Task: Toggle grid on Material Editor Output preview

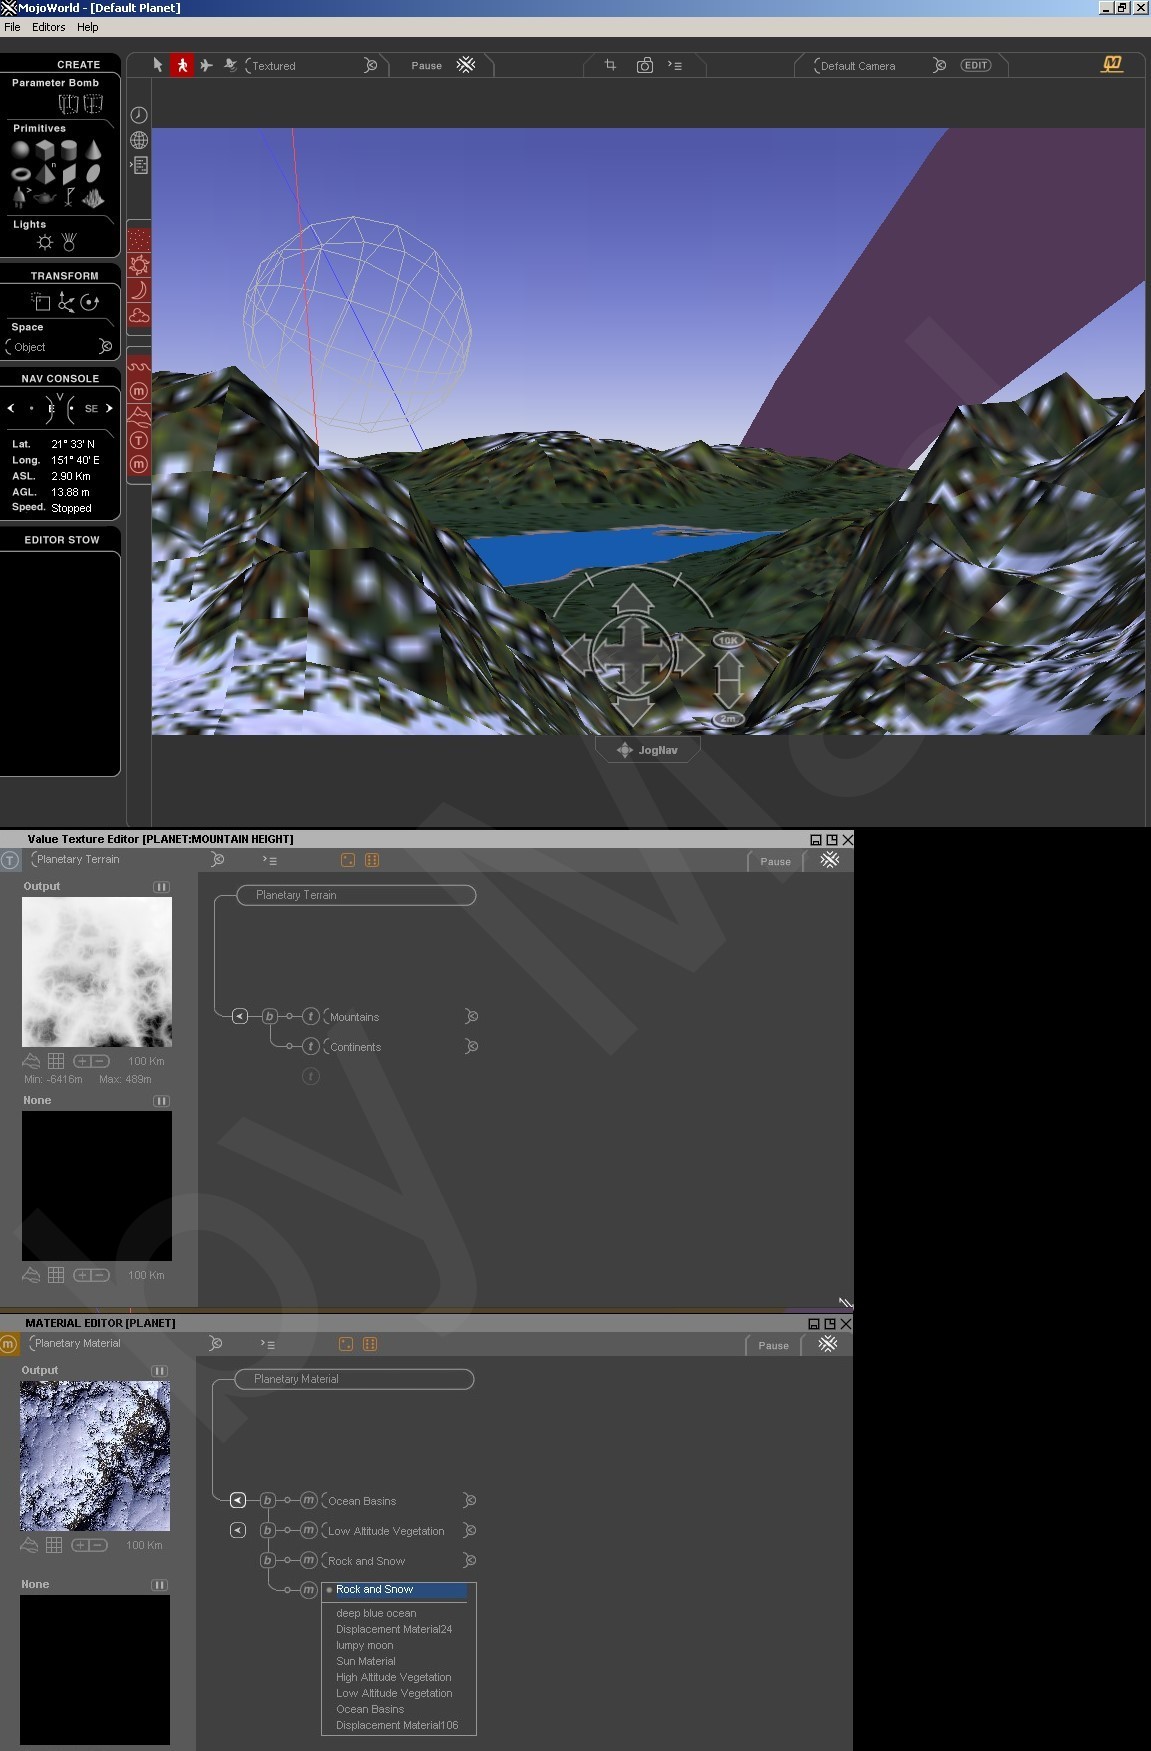Action: pos(54,1545)
